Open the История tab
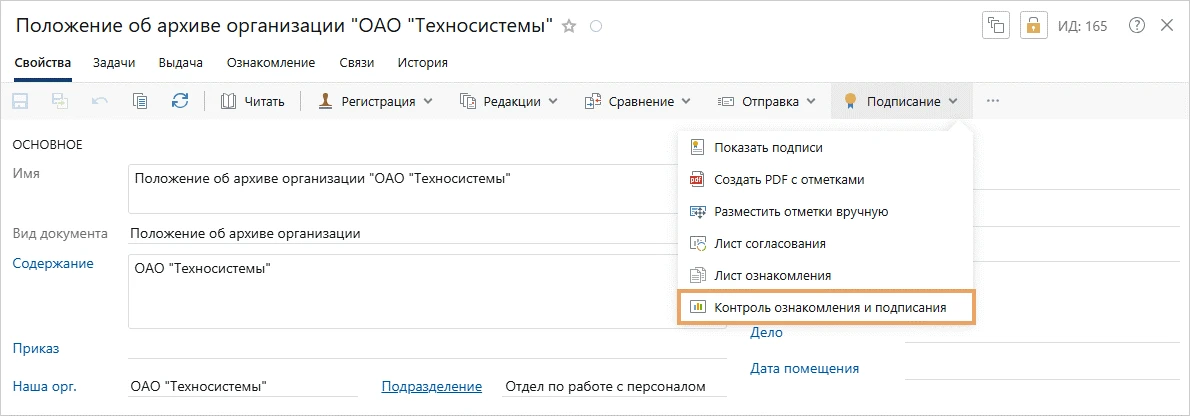 click(x=422, y=62)
